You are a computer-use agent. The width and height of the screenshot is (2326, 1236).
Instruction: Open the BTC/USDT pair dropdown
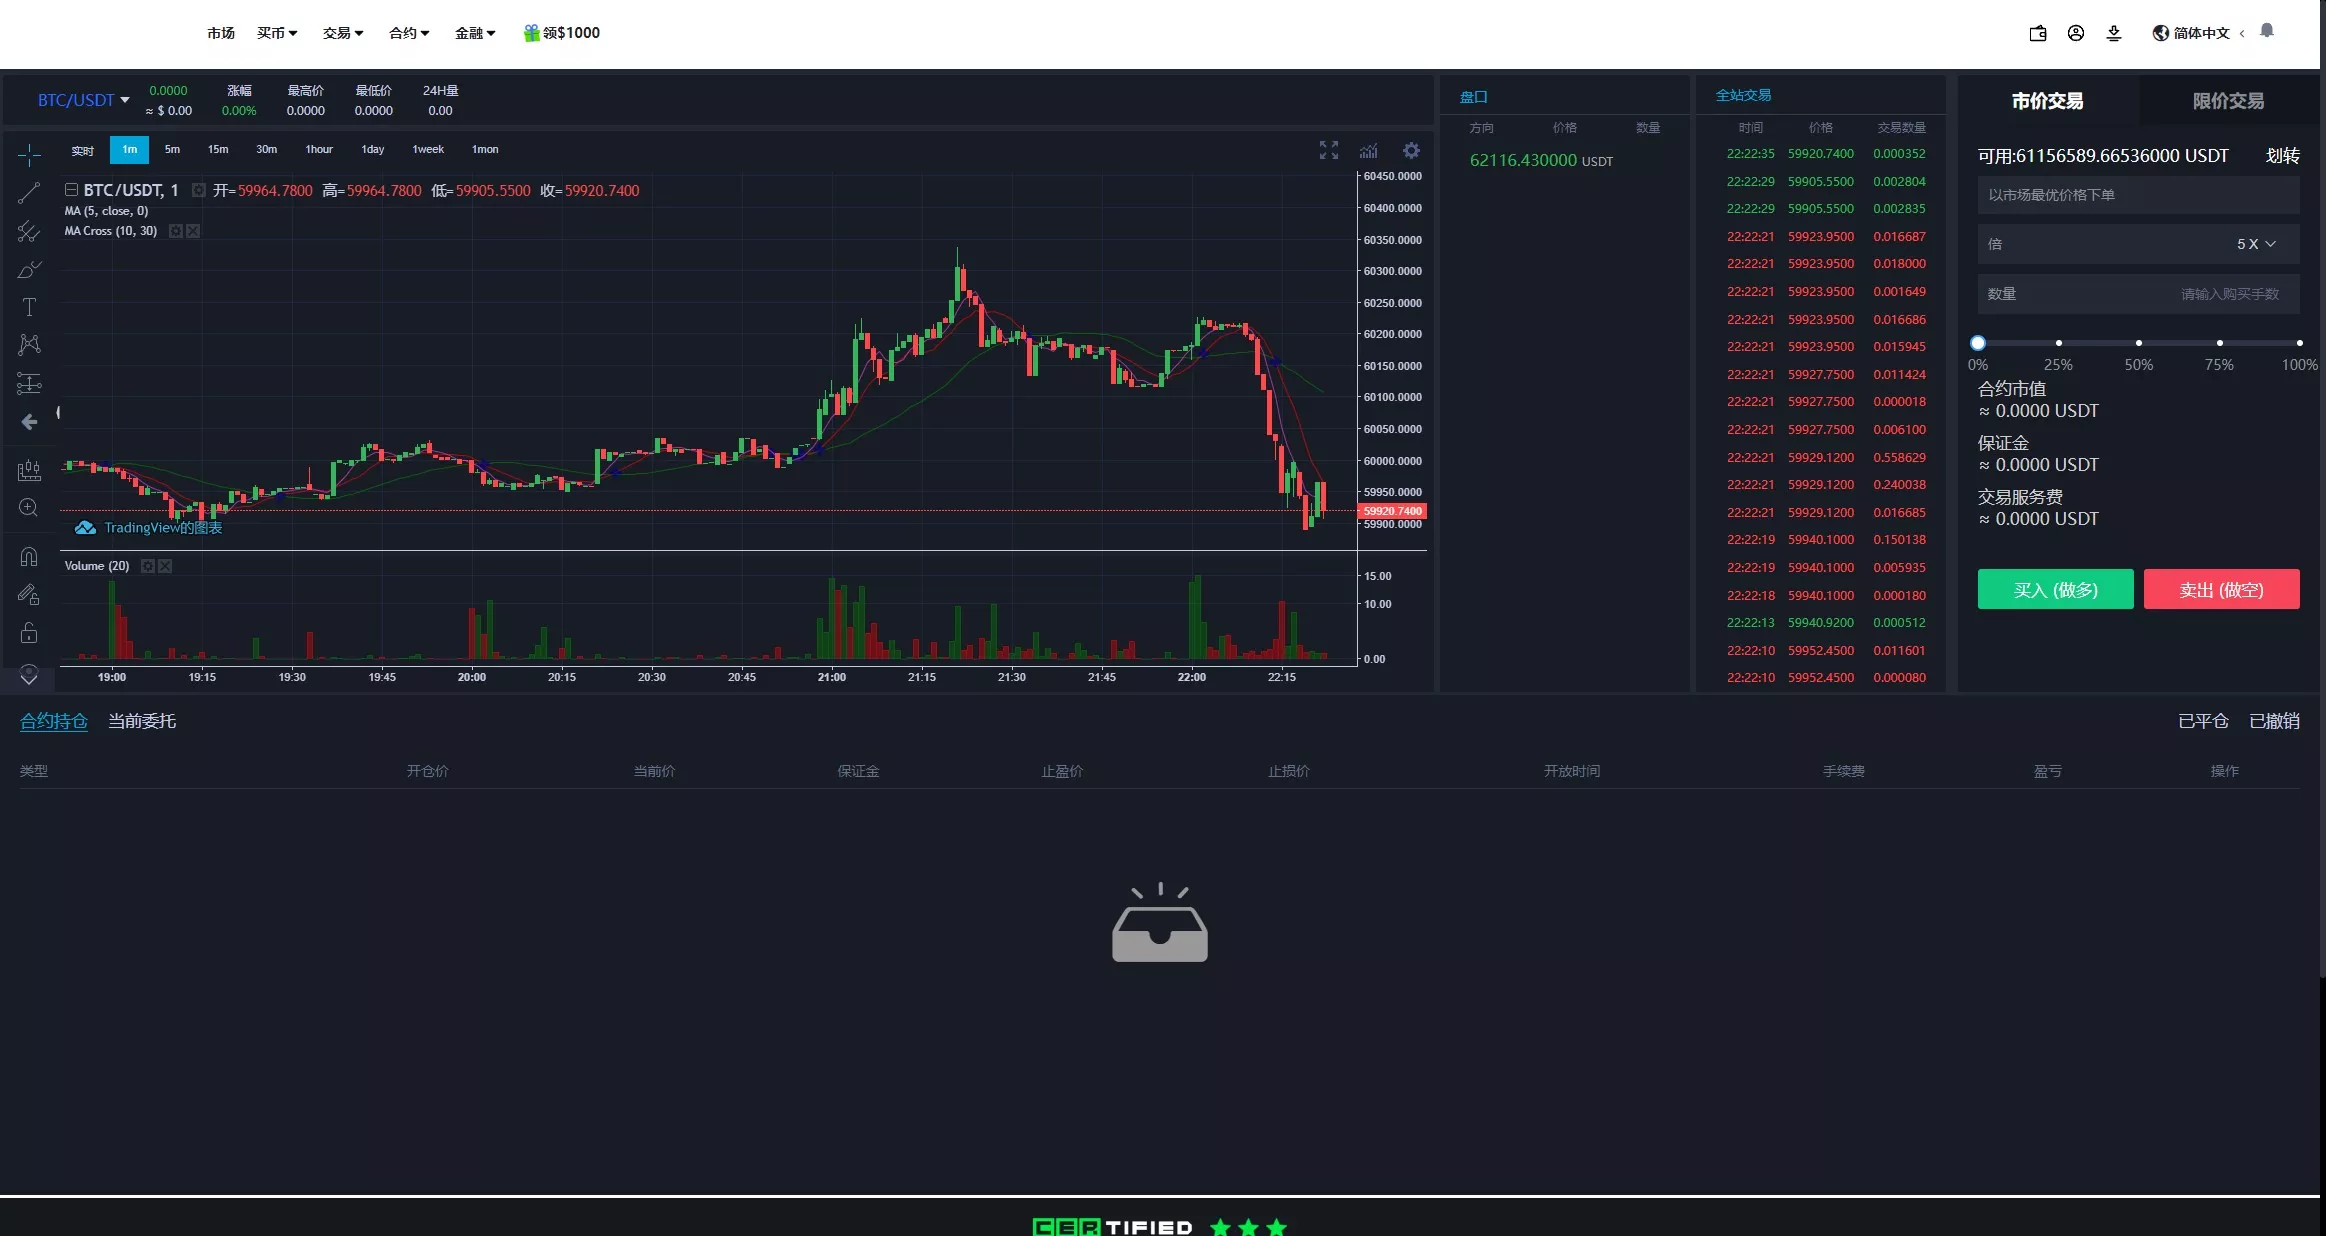pos(84,100)
